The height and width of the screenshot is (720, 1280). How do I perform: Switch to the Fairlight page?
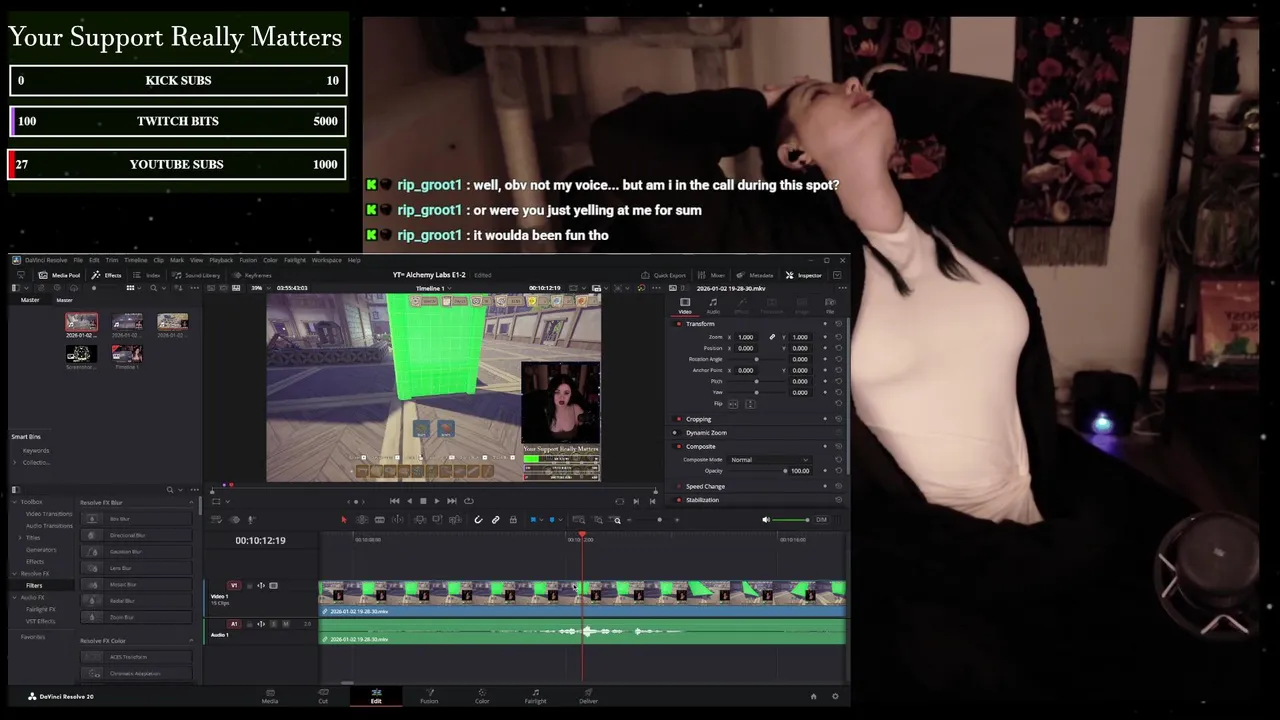[535, 696]
